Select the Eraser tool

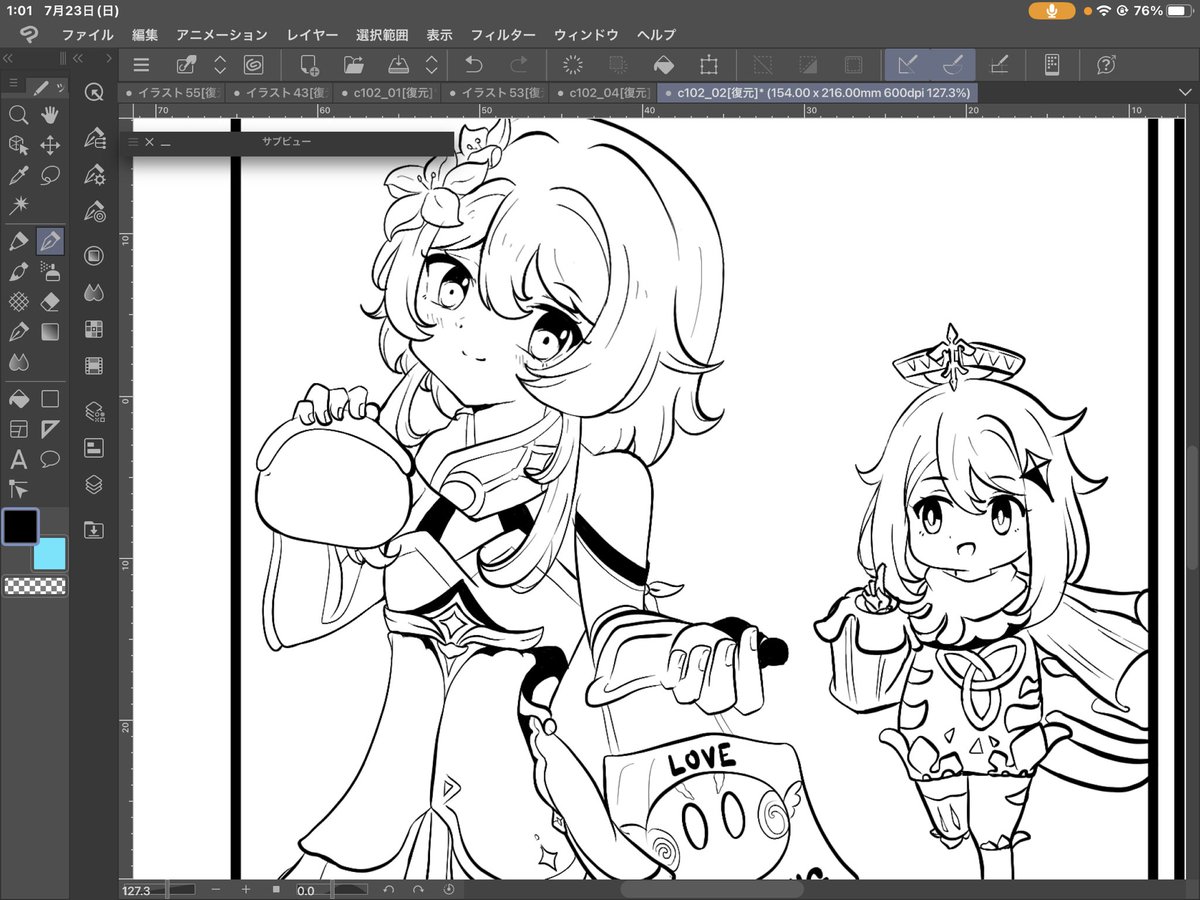click(50, 301)
